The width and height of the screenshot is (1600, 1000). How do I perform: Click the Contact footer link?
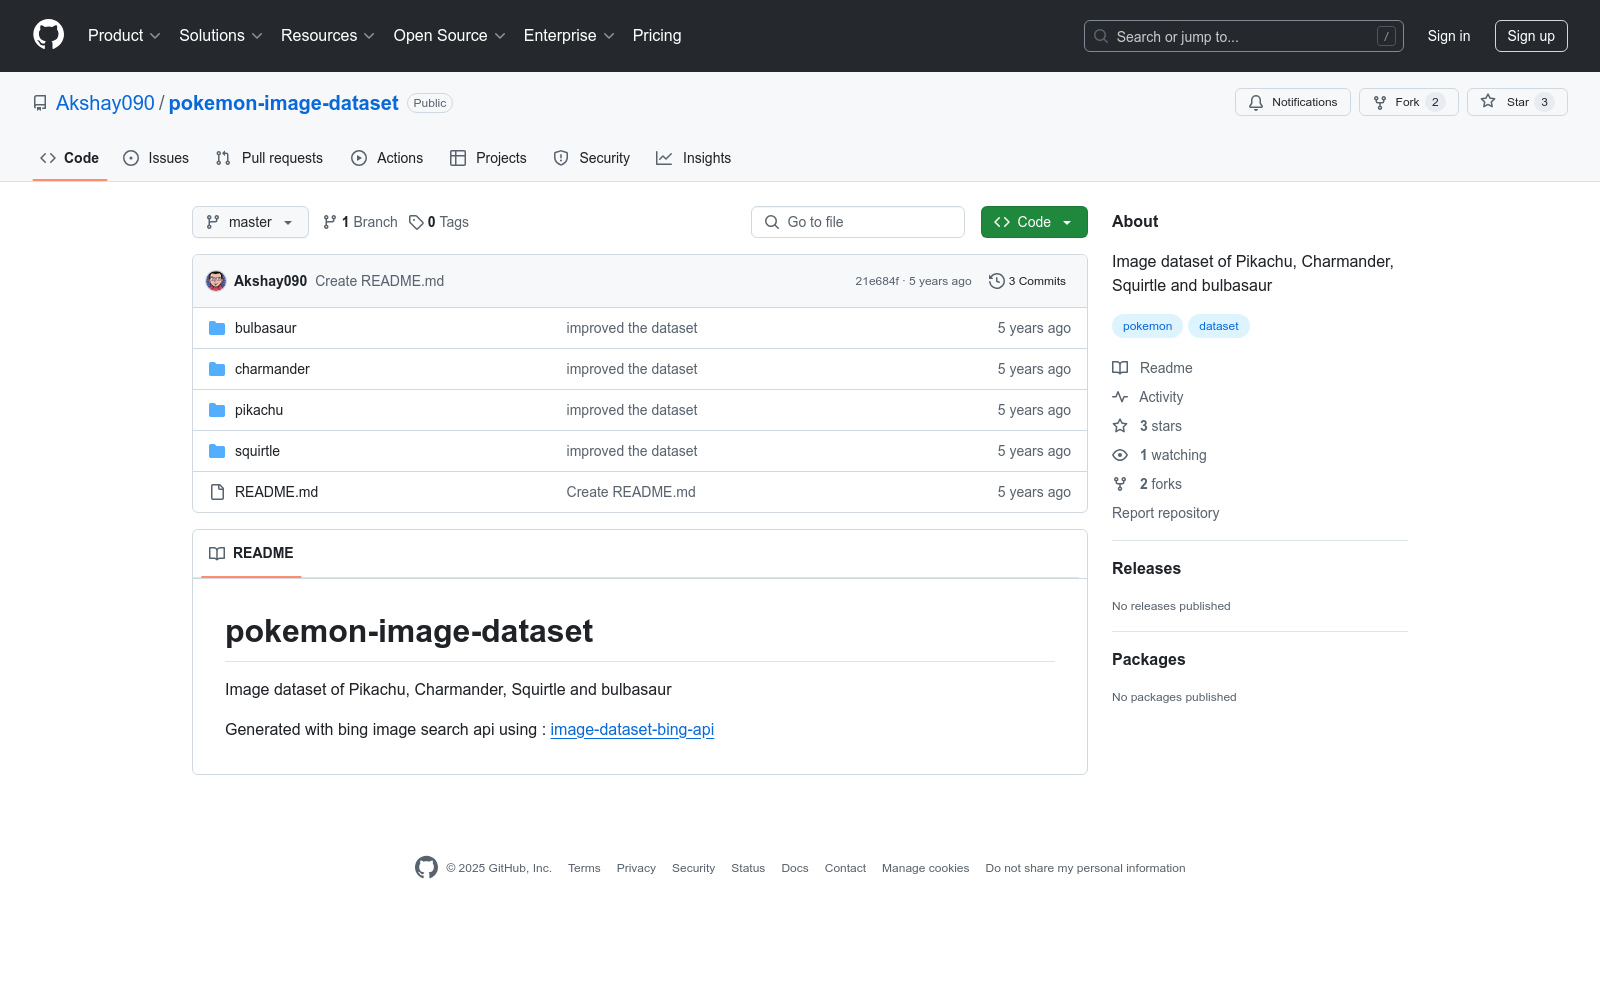[845, 868]
